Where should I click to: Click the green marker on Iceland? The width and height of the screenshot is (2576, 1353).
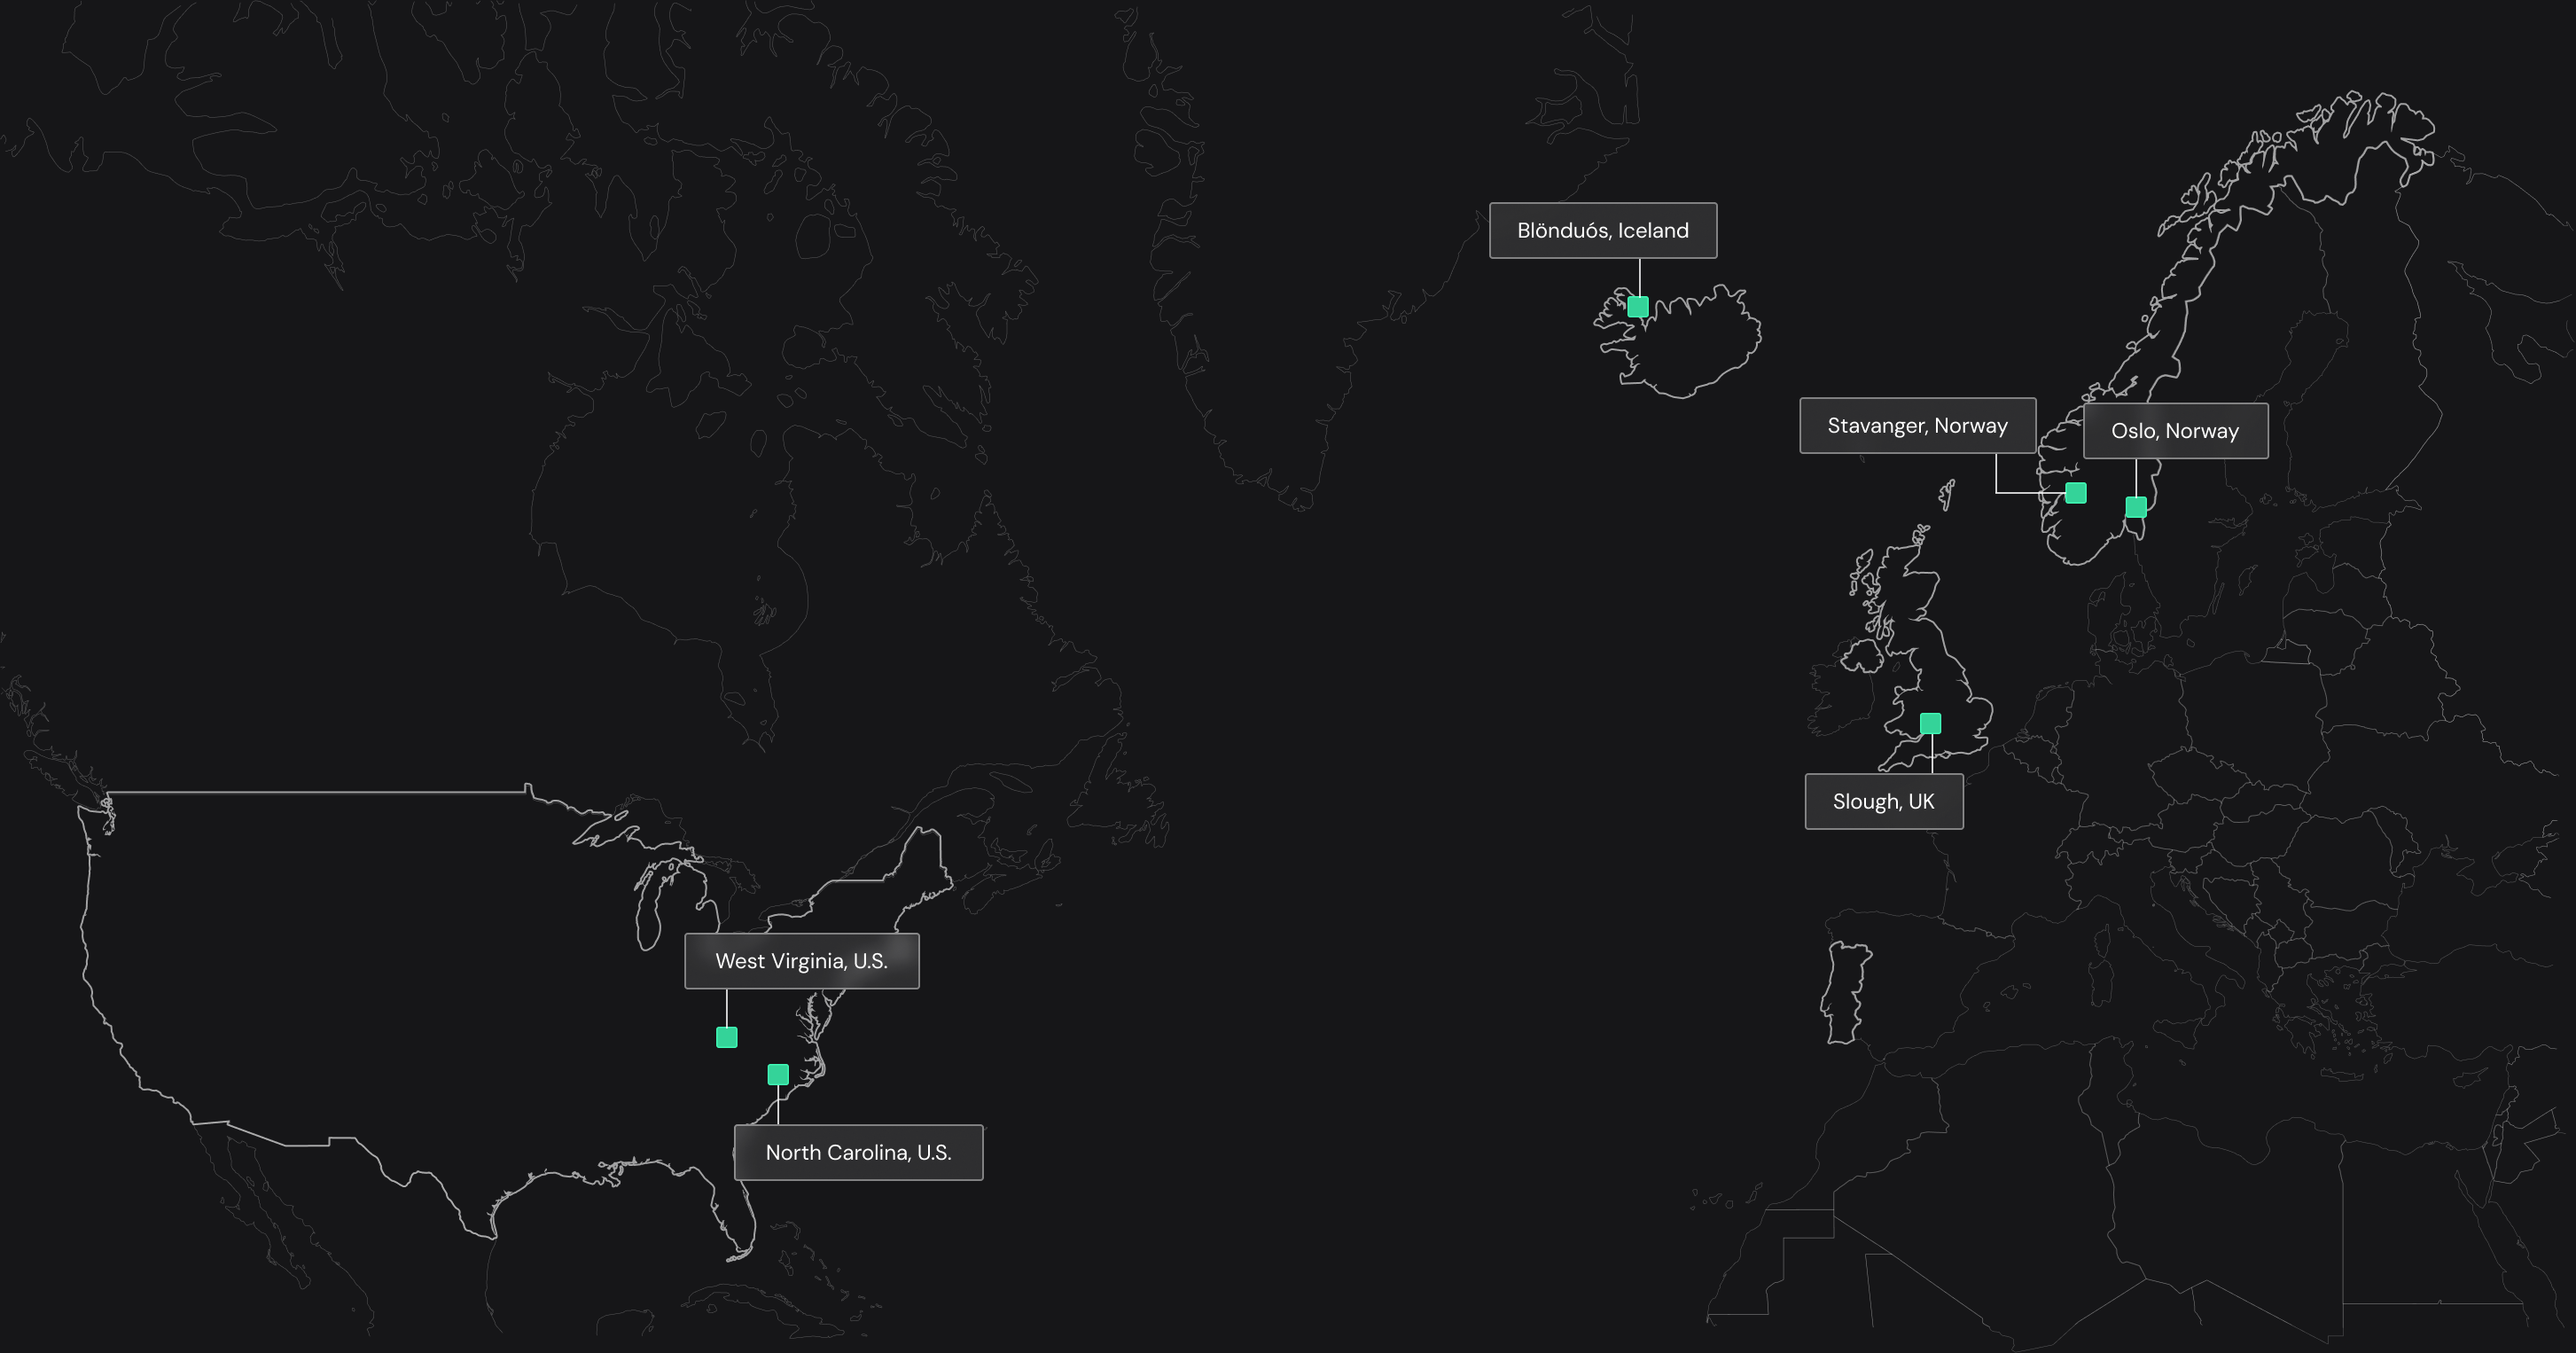1638,306
